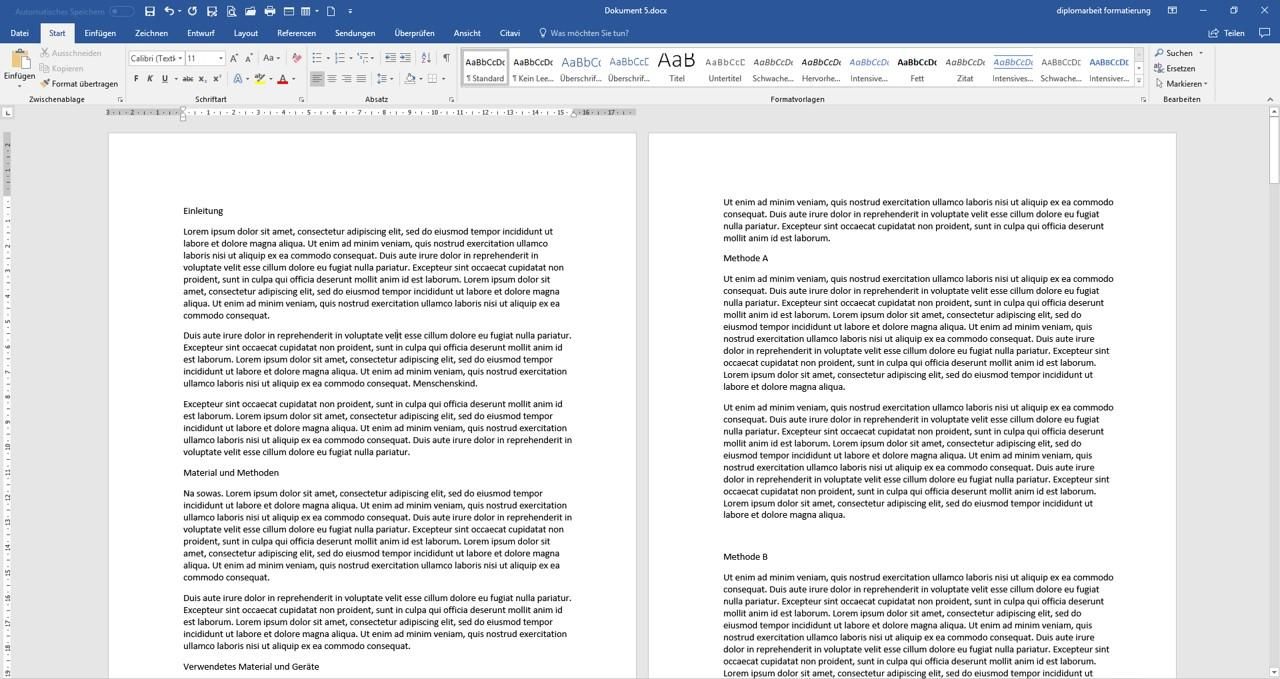Switch to the Referenzen tab
This screenshot has height=679, width=1280.
click(x=296, y=33)
